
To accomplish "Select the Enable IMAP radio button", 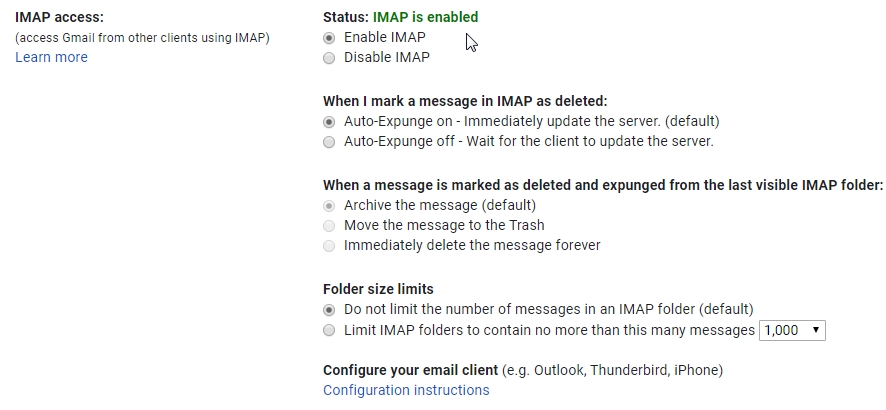I will pos(329,38).
